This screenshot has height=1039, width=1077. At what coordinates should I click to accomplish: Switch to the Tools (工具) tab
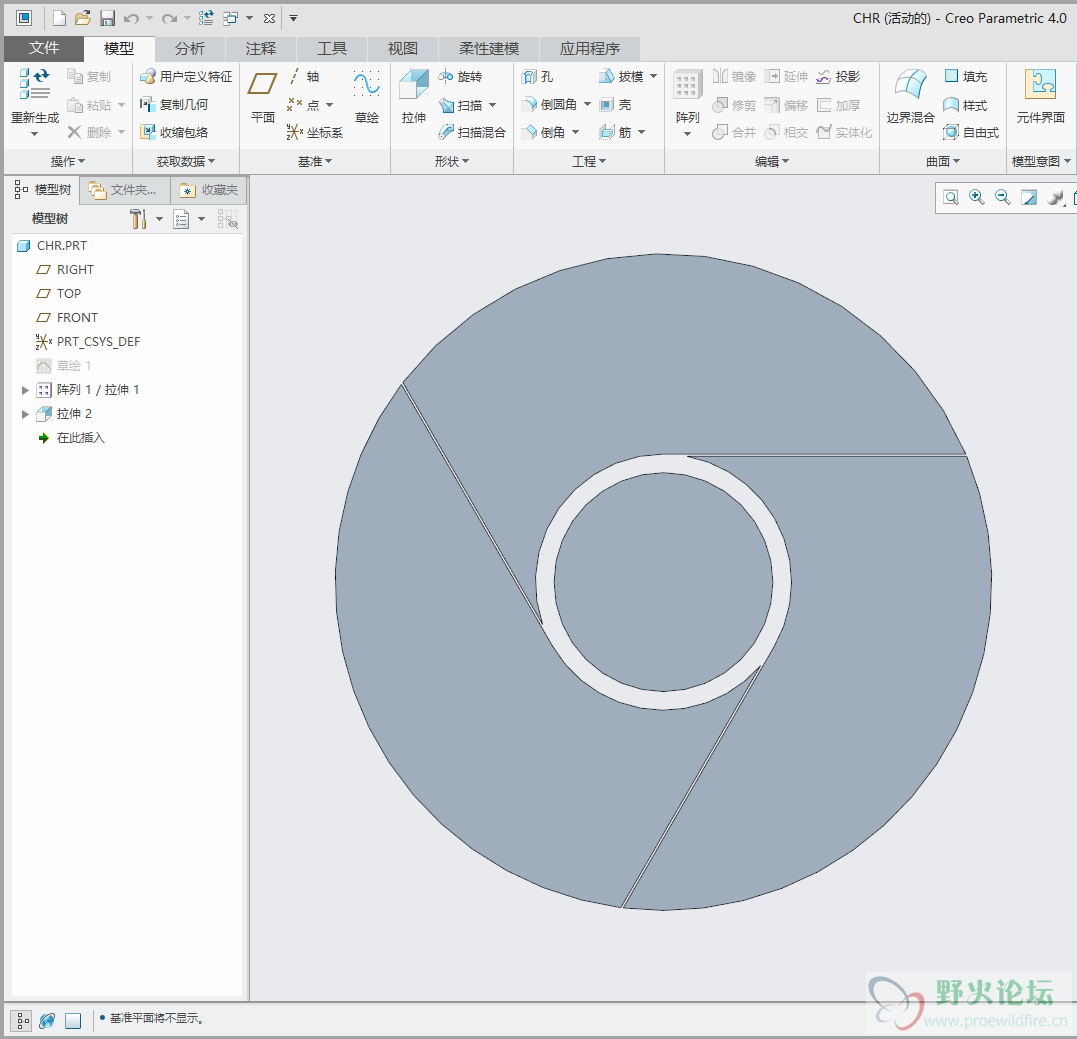pyautogui.click(x=332, y=49)
